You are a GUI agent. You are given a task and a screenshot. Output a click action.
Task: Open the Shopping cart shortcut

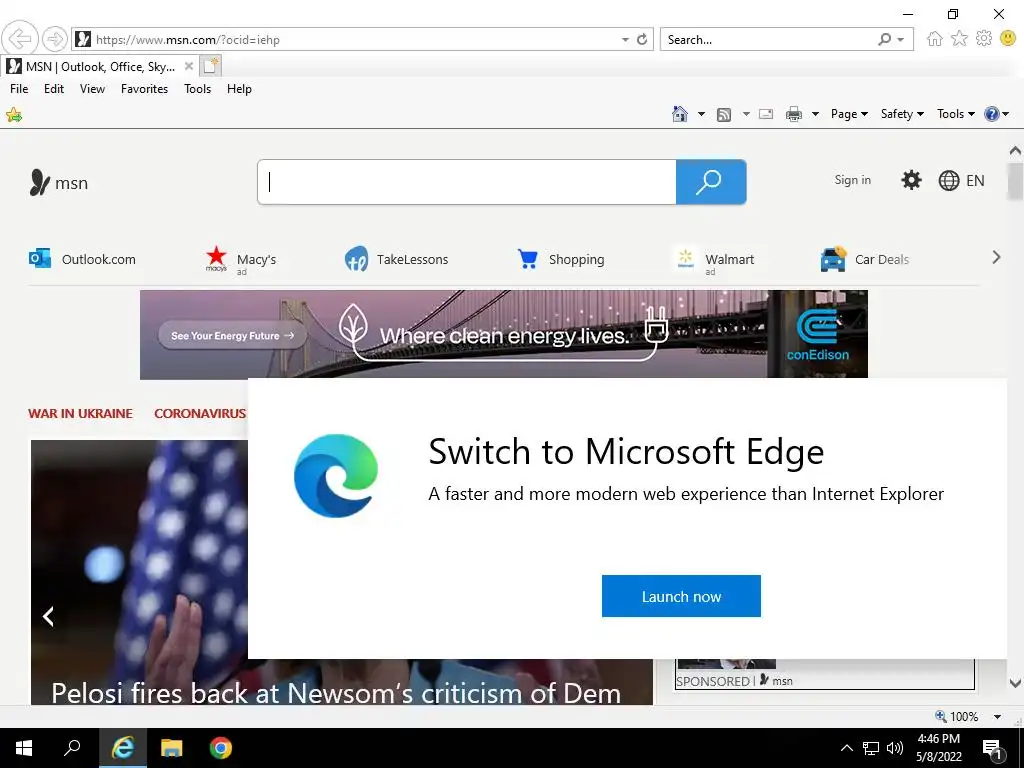560,259
